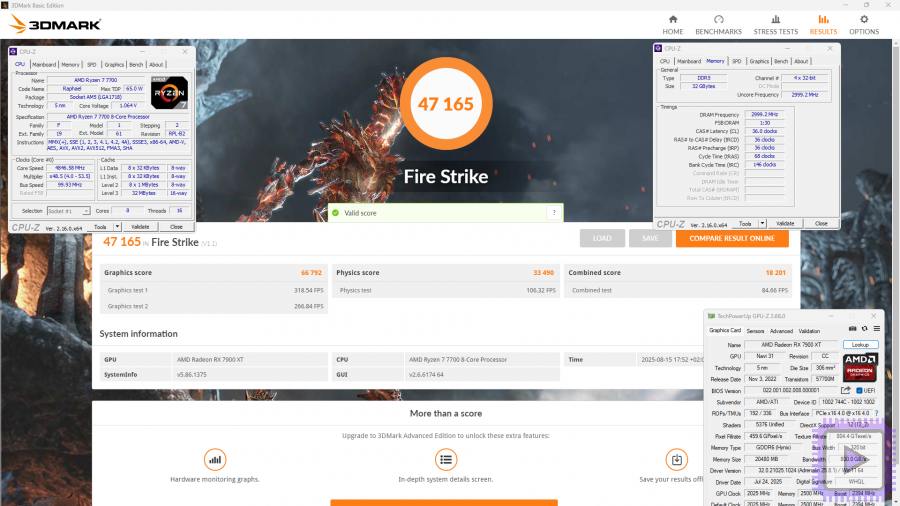Toggle the UEFI checkbox in GPU-Z
This screenshot has height=506, width=900.
point(859,391)
